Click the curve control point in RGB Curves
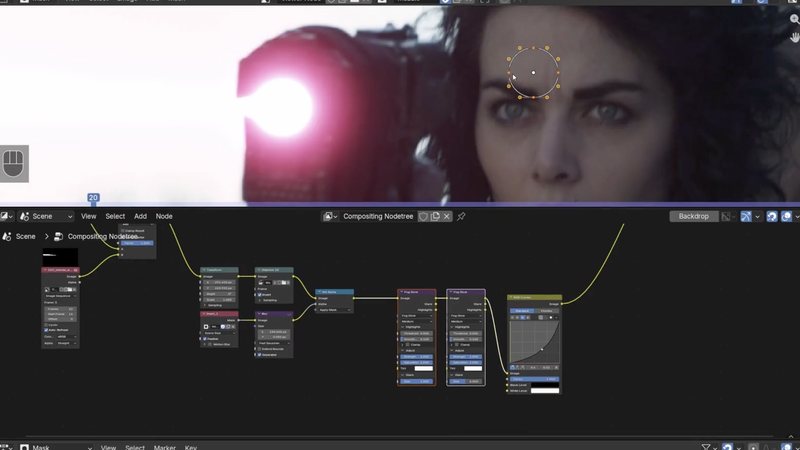This screenshot has width=800, height=450. 542,349
